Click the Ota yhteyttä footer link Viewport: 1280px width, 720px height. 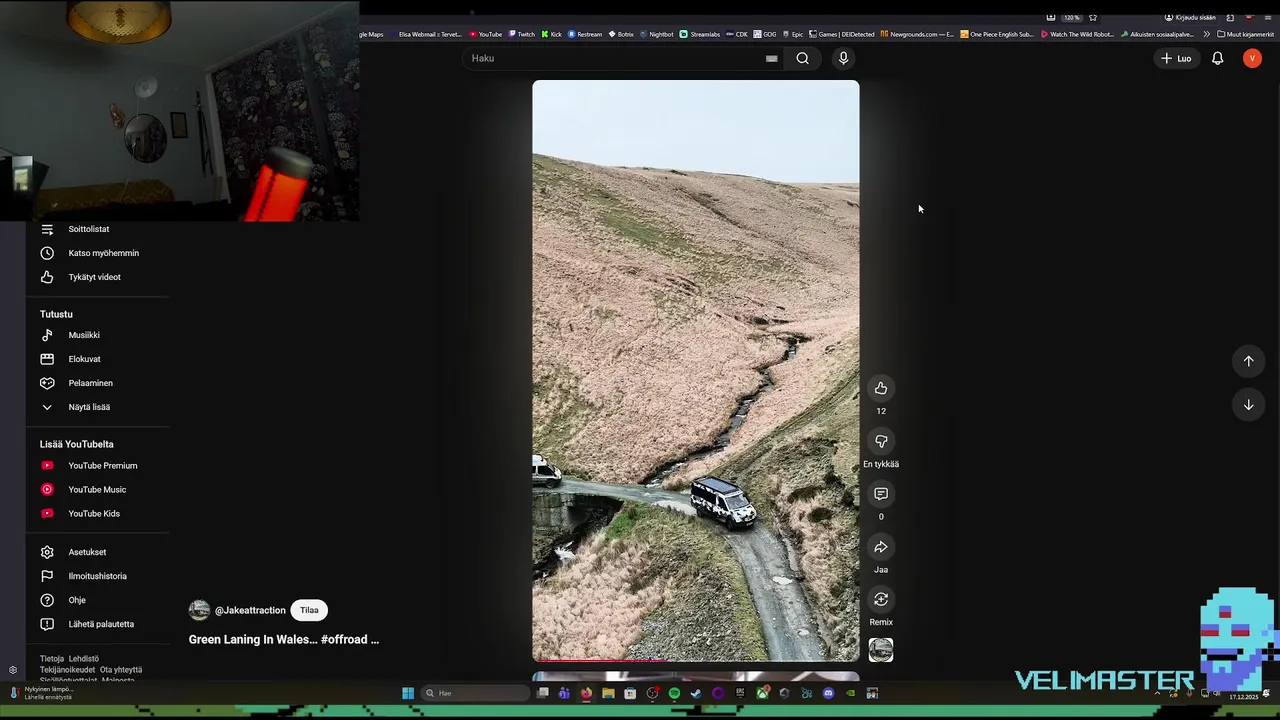click(121, 670)
